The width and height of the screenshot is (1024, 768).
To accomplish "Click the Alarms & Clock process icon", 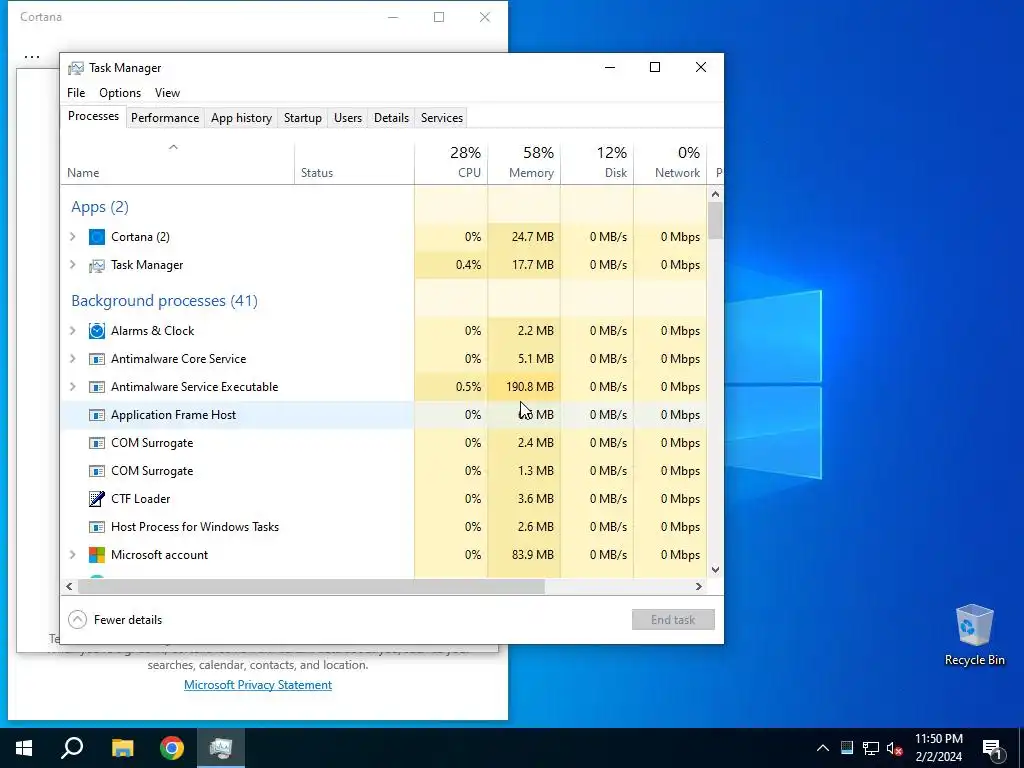I will 97,331.
